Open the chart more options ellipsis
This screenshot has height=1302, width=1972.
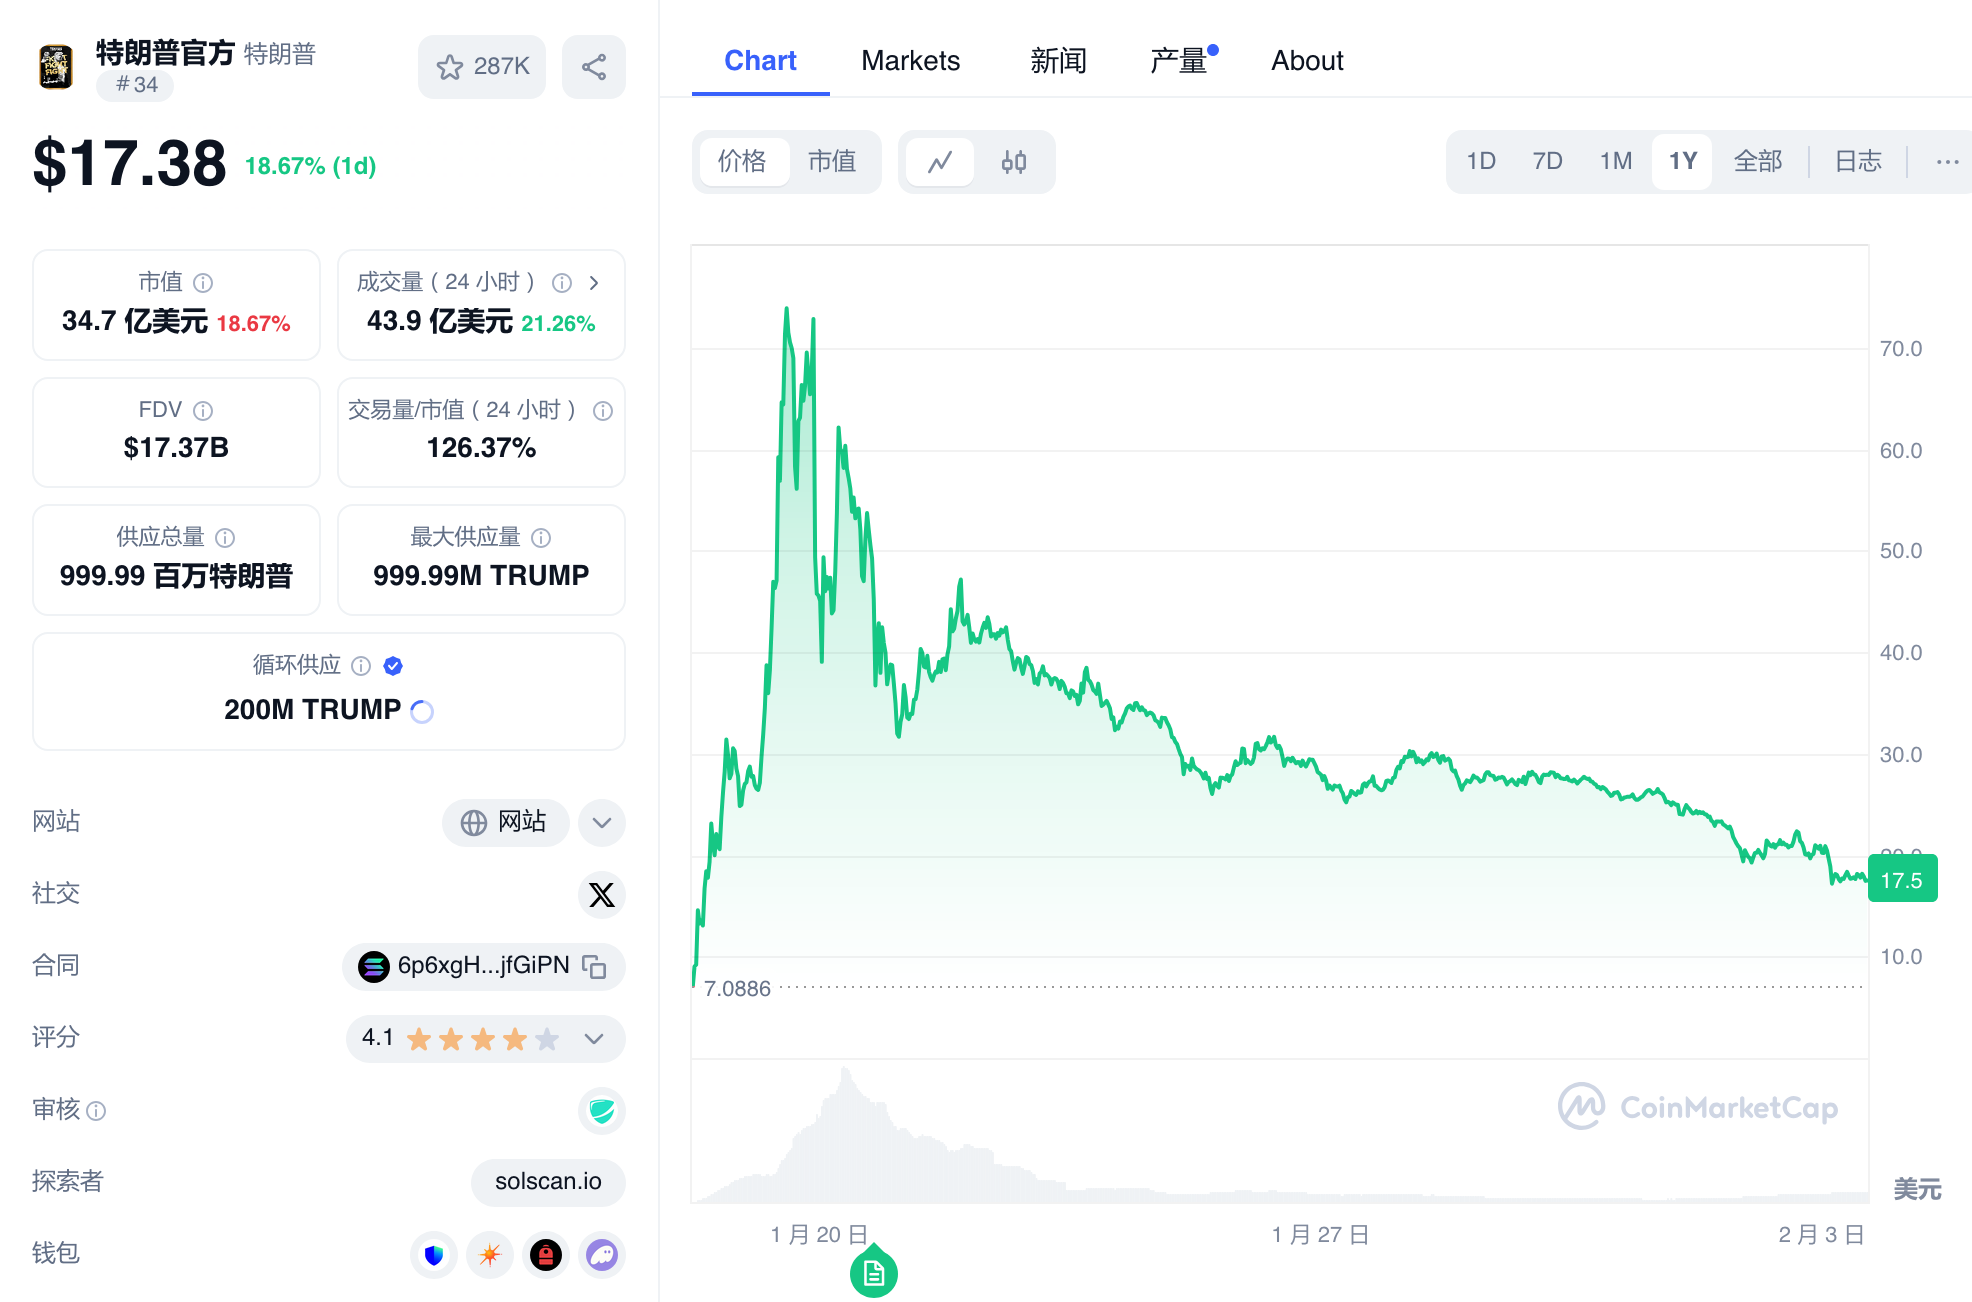click(1947, 161)
